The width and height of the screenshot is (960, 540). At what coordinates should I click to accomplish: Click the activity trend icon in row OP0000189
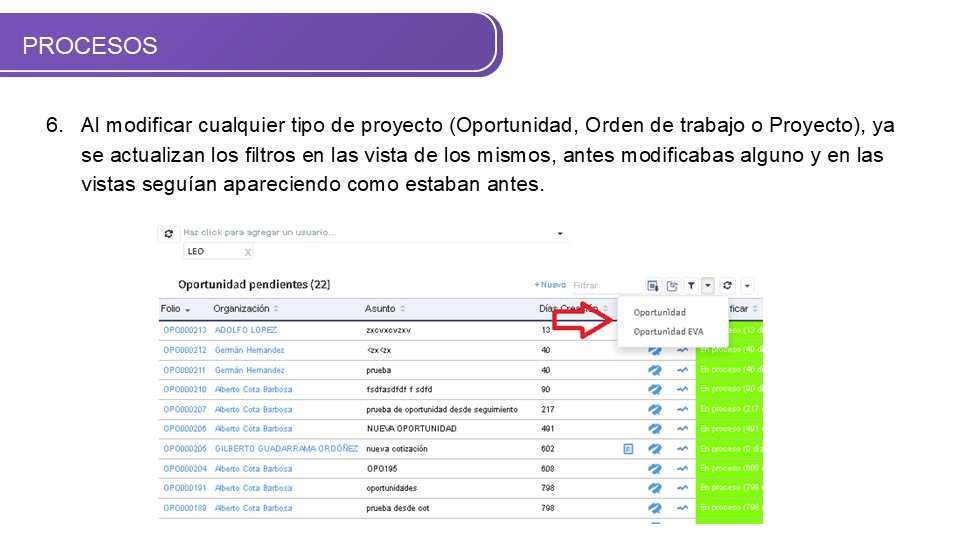click(x=682, y=508)
